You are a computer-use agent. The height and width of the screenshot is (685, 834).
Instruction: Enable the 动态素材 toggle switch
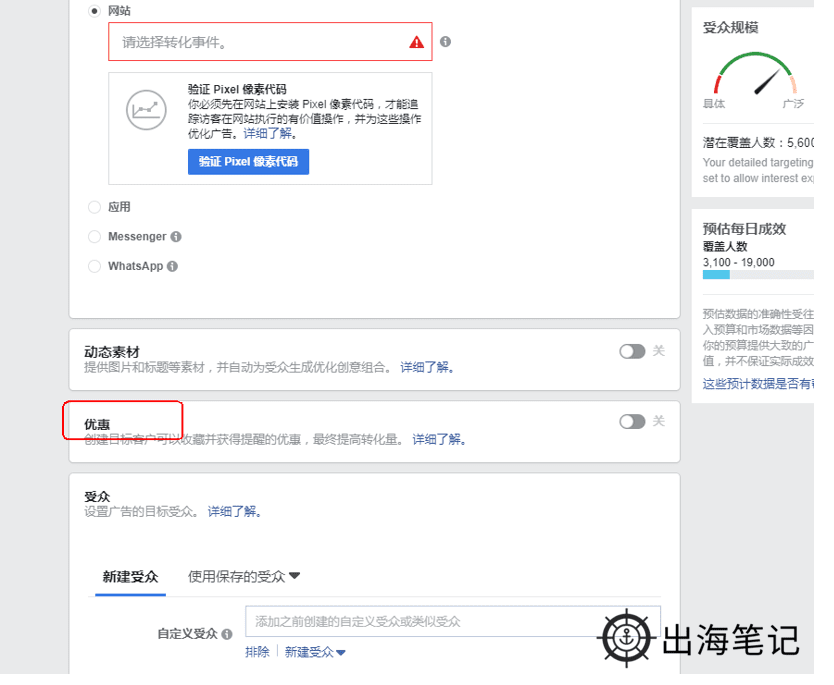(x=632, y=352)
